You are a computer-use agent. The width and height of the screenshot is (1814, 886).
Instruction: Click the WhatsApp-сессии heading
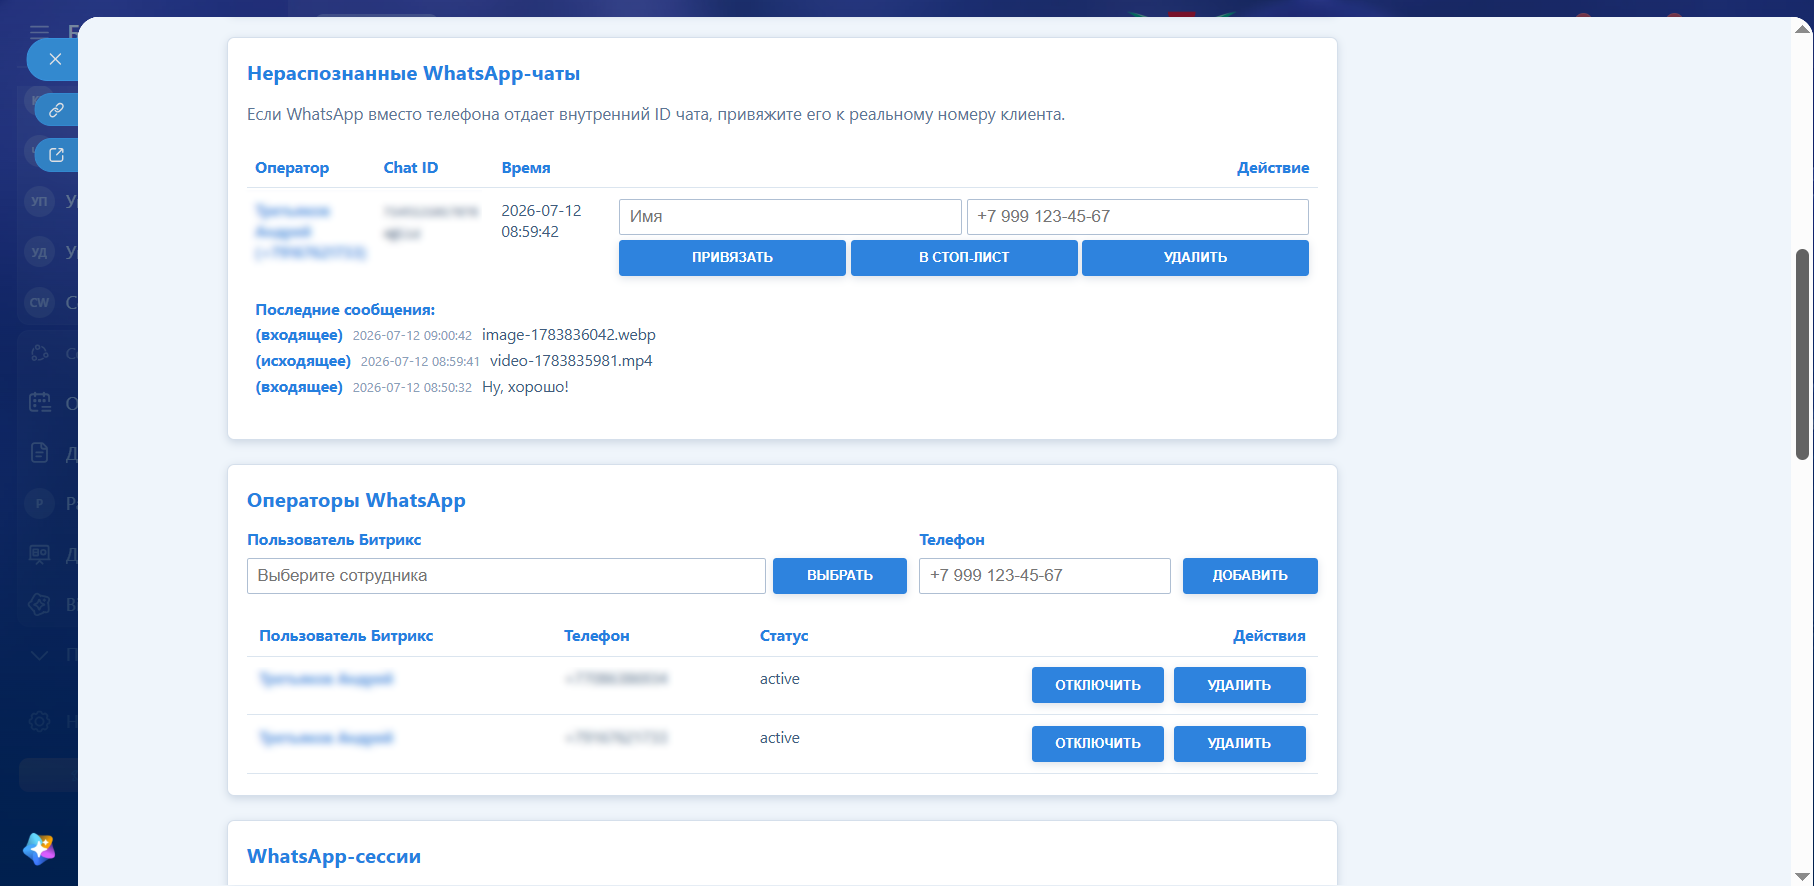pos(334,856)
